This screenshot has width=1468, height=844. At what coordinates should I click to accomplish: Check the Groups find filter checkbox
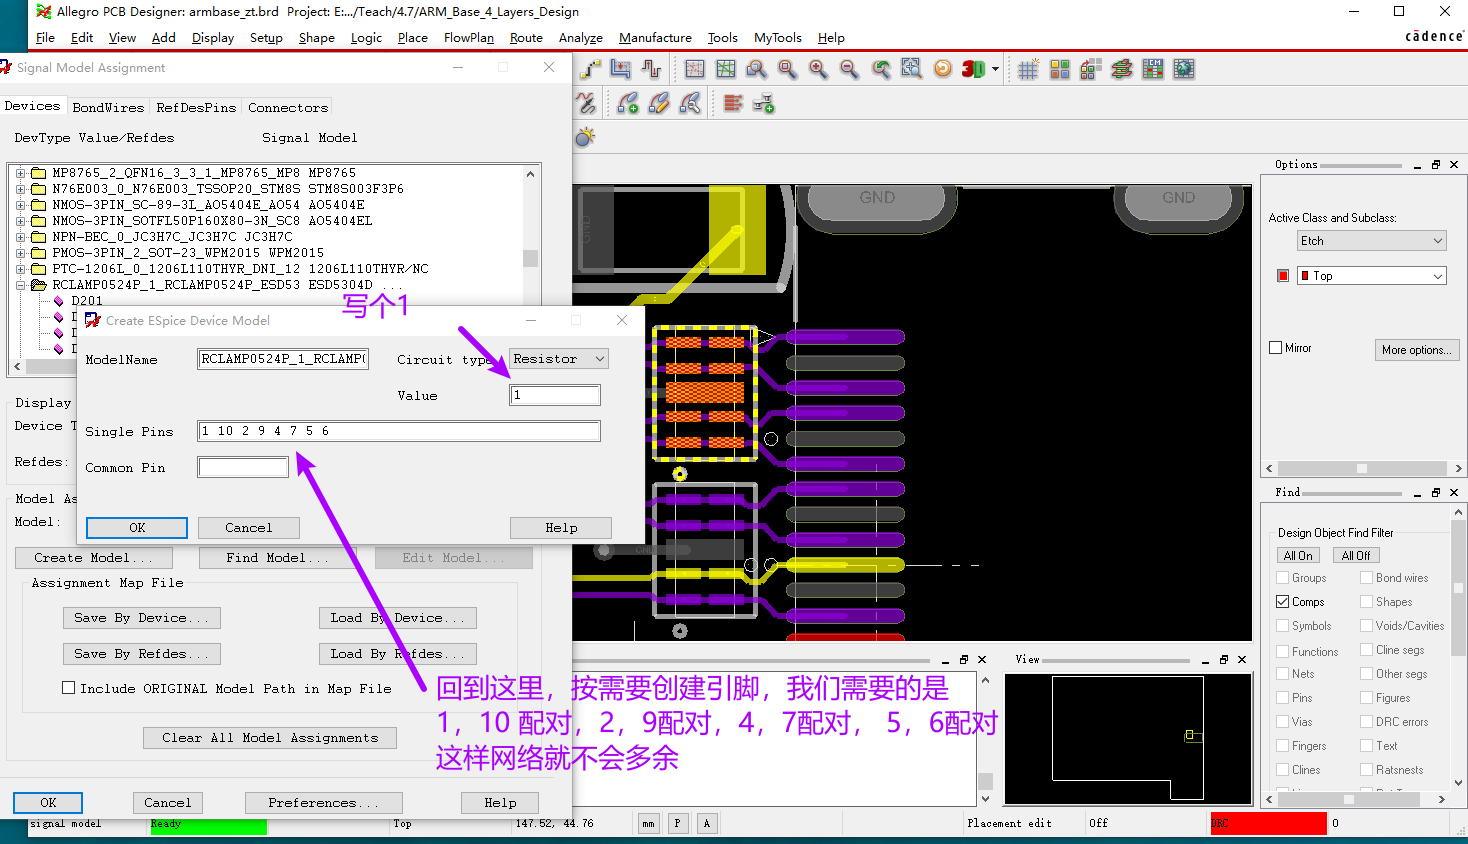(1283, 577)
